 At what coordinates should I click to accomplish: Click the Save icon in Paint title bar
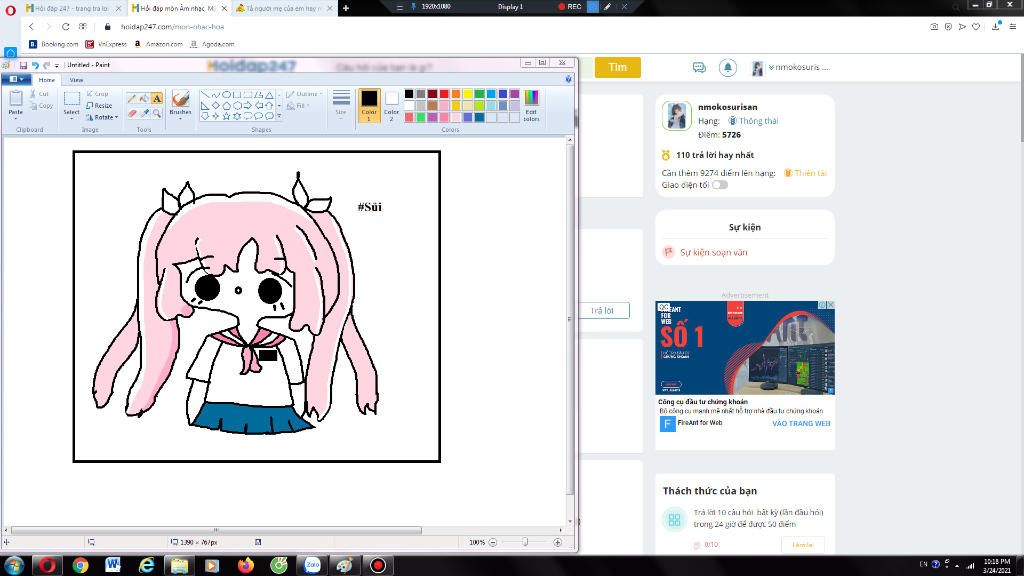point(23,65)
